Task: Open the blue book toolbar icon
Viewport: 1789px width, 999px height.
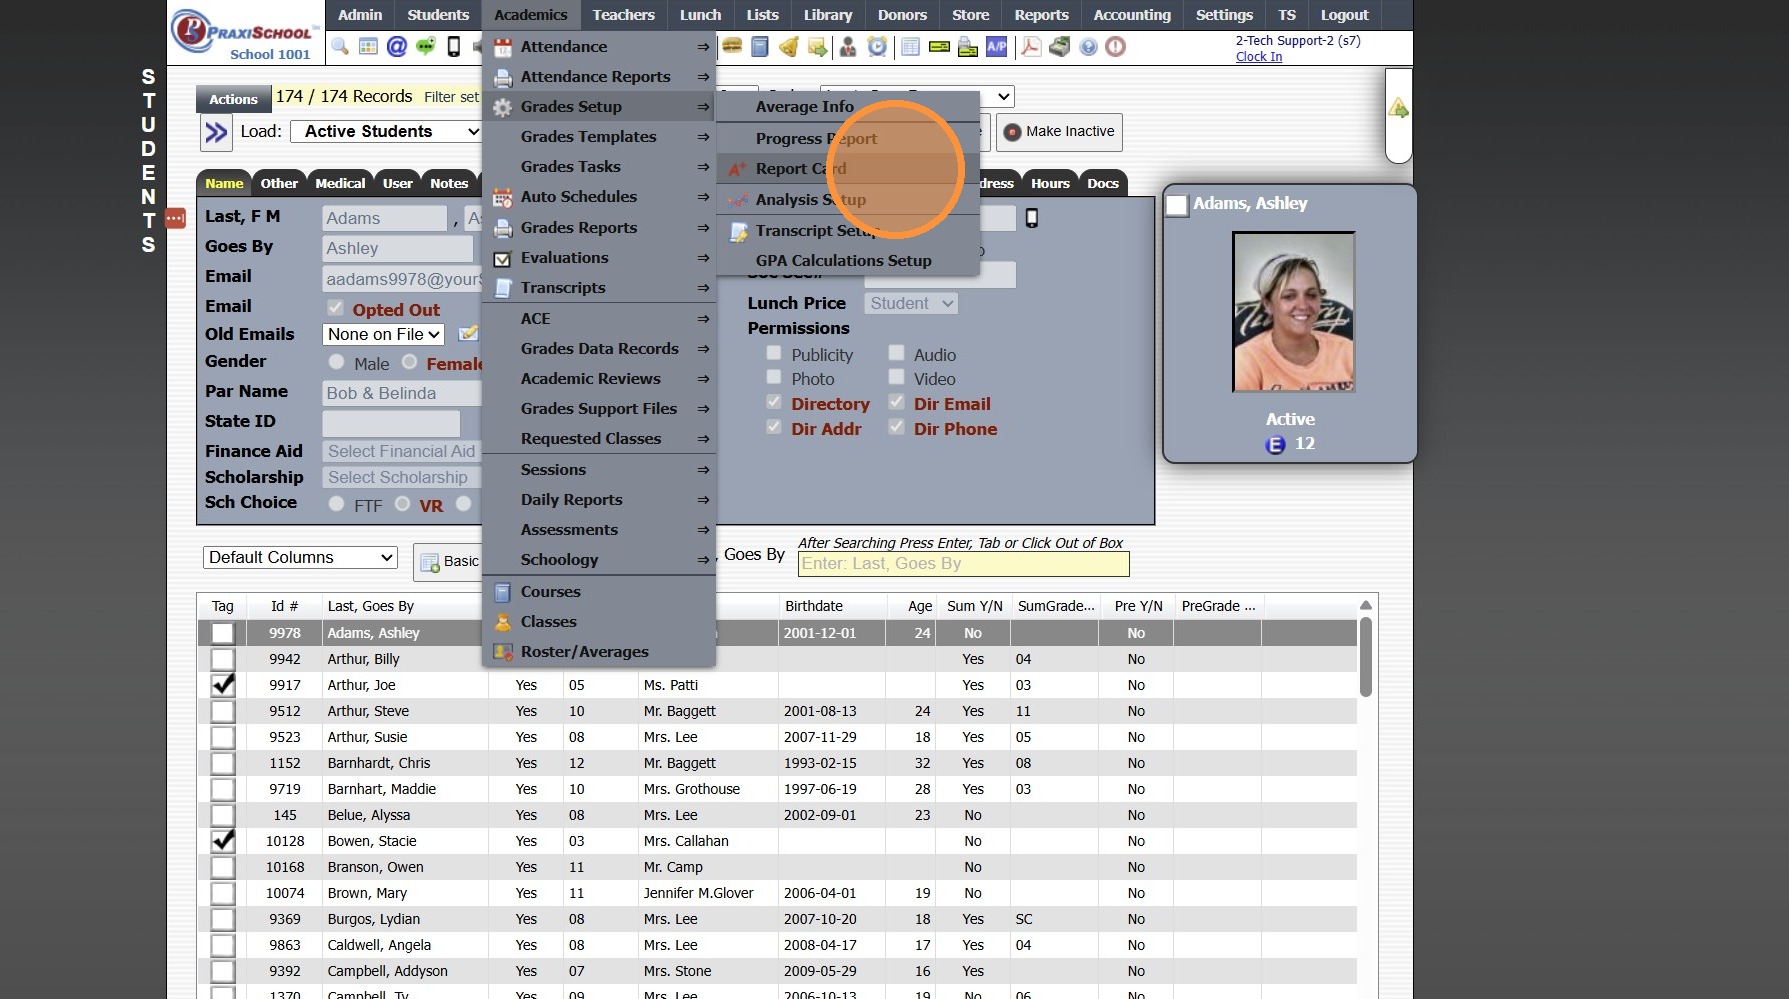Action: click(x=760, y=46)
